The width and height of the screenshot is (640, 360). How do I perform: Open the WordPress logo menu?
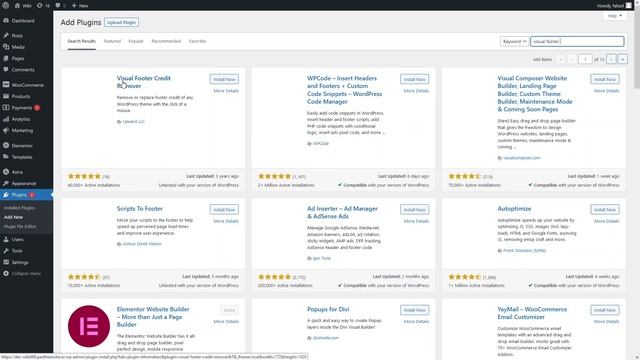tap(6, 5)
